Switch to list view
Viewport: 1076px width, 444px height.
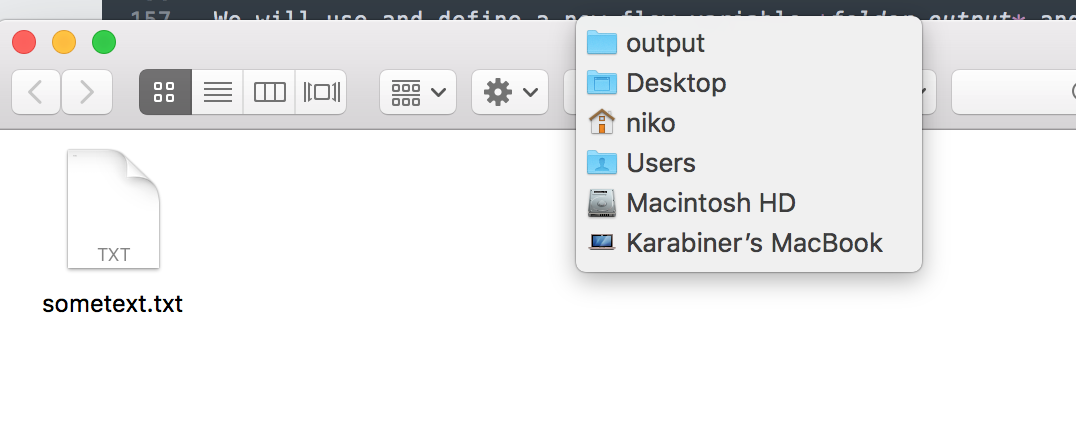217,93
